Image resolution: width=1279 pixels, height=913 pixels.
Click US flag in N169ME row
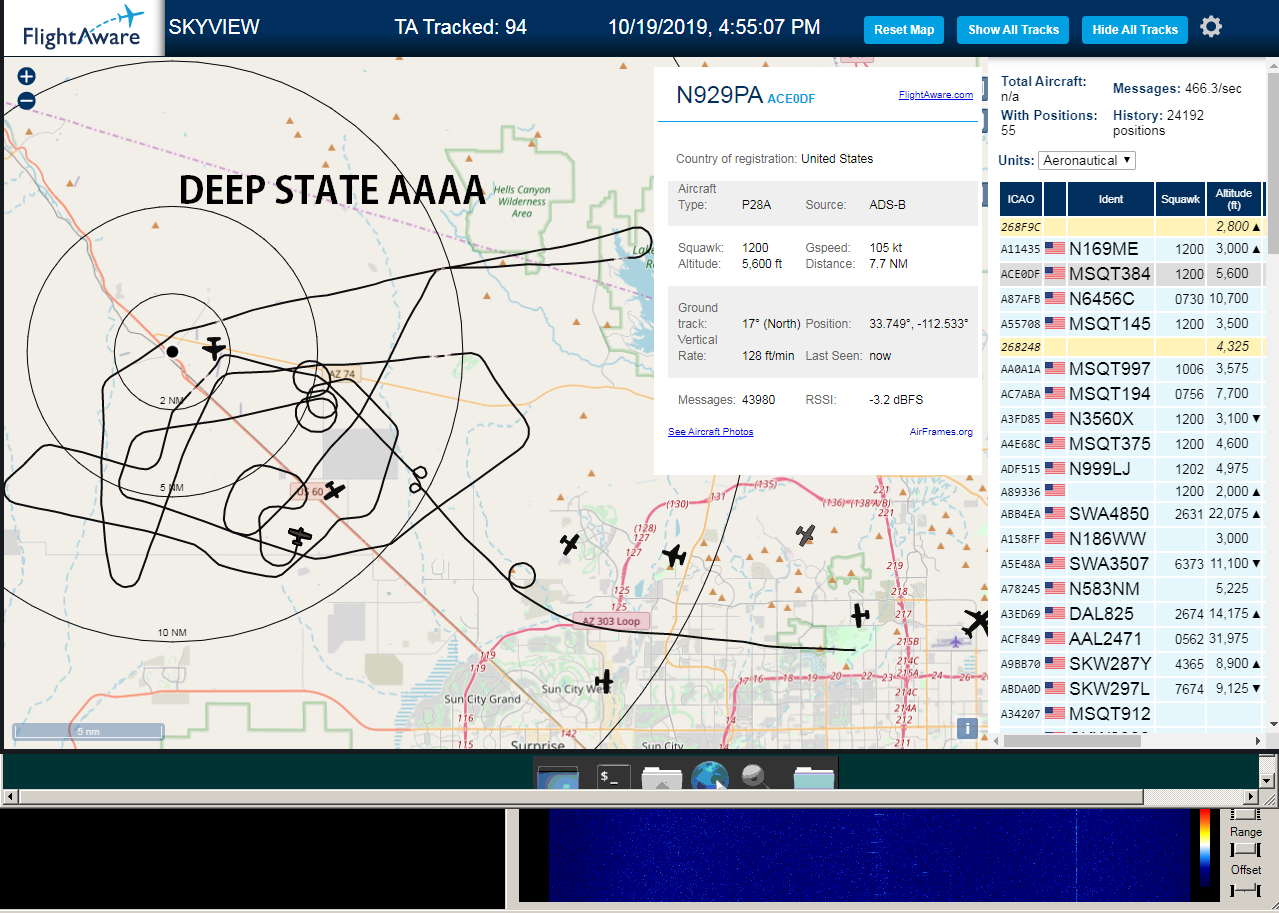(x=1055, y=248)
